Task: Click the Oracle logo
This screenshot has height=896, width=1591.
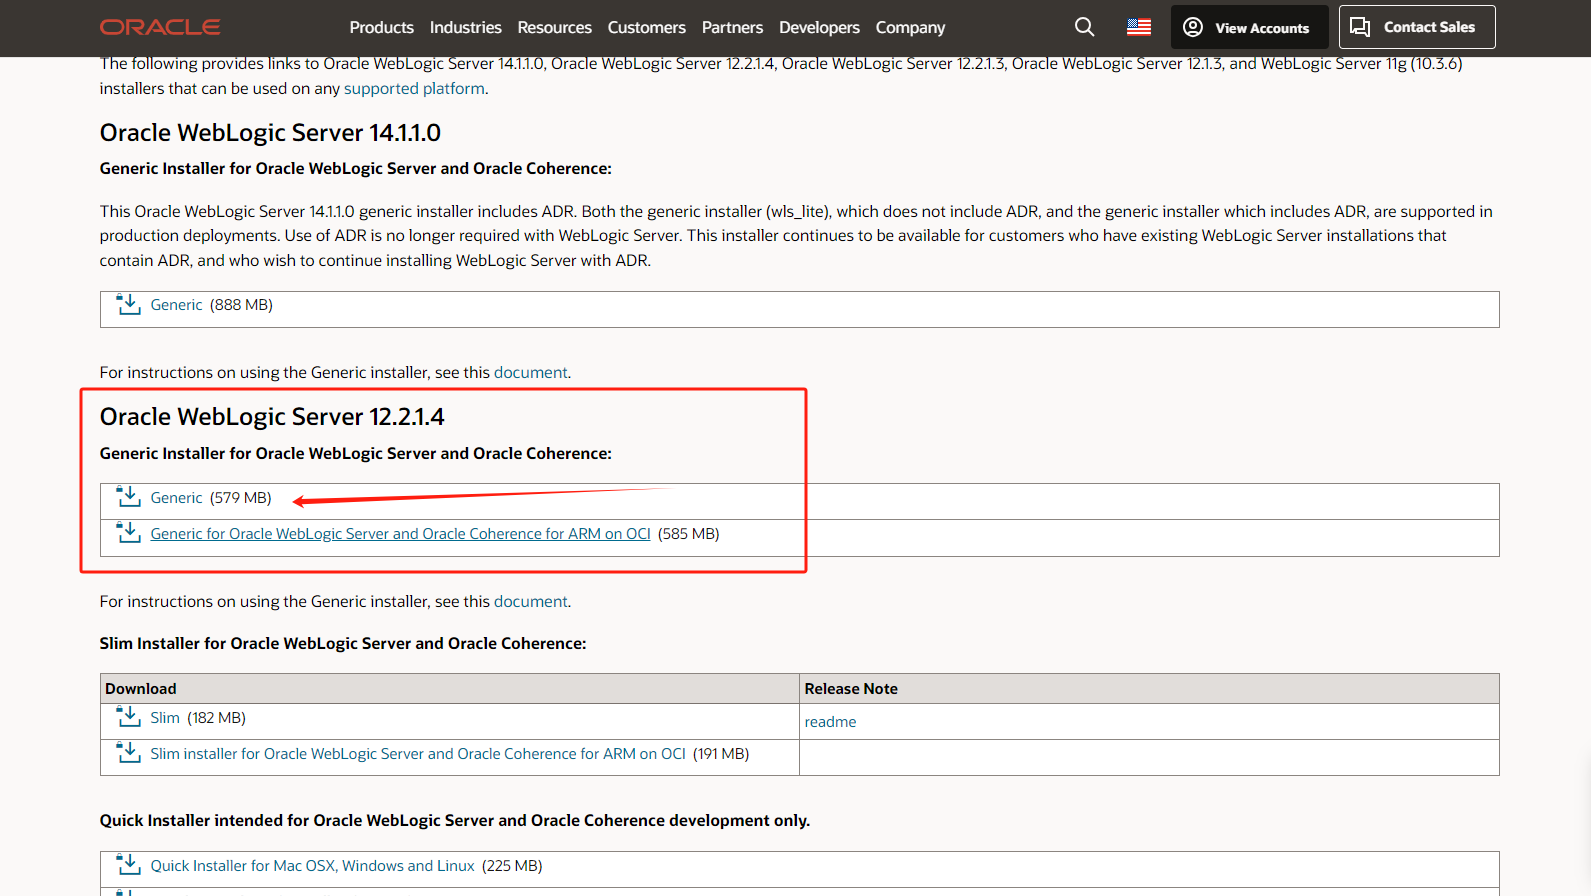Action: point(160,27)
